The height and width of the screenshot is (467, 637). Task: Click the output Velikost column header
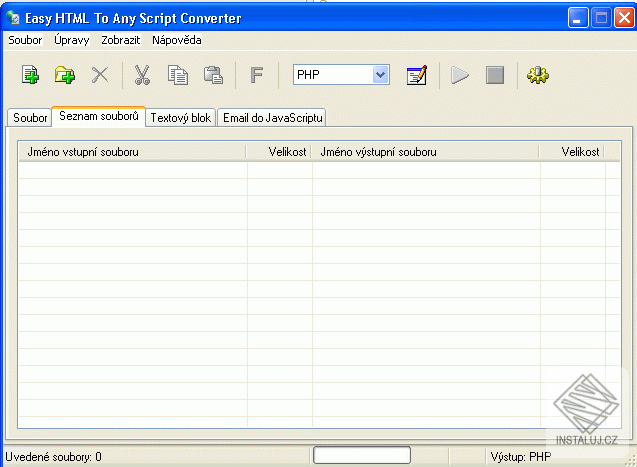click(572, 152)
